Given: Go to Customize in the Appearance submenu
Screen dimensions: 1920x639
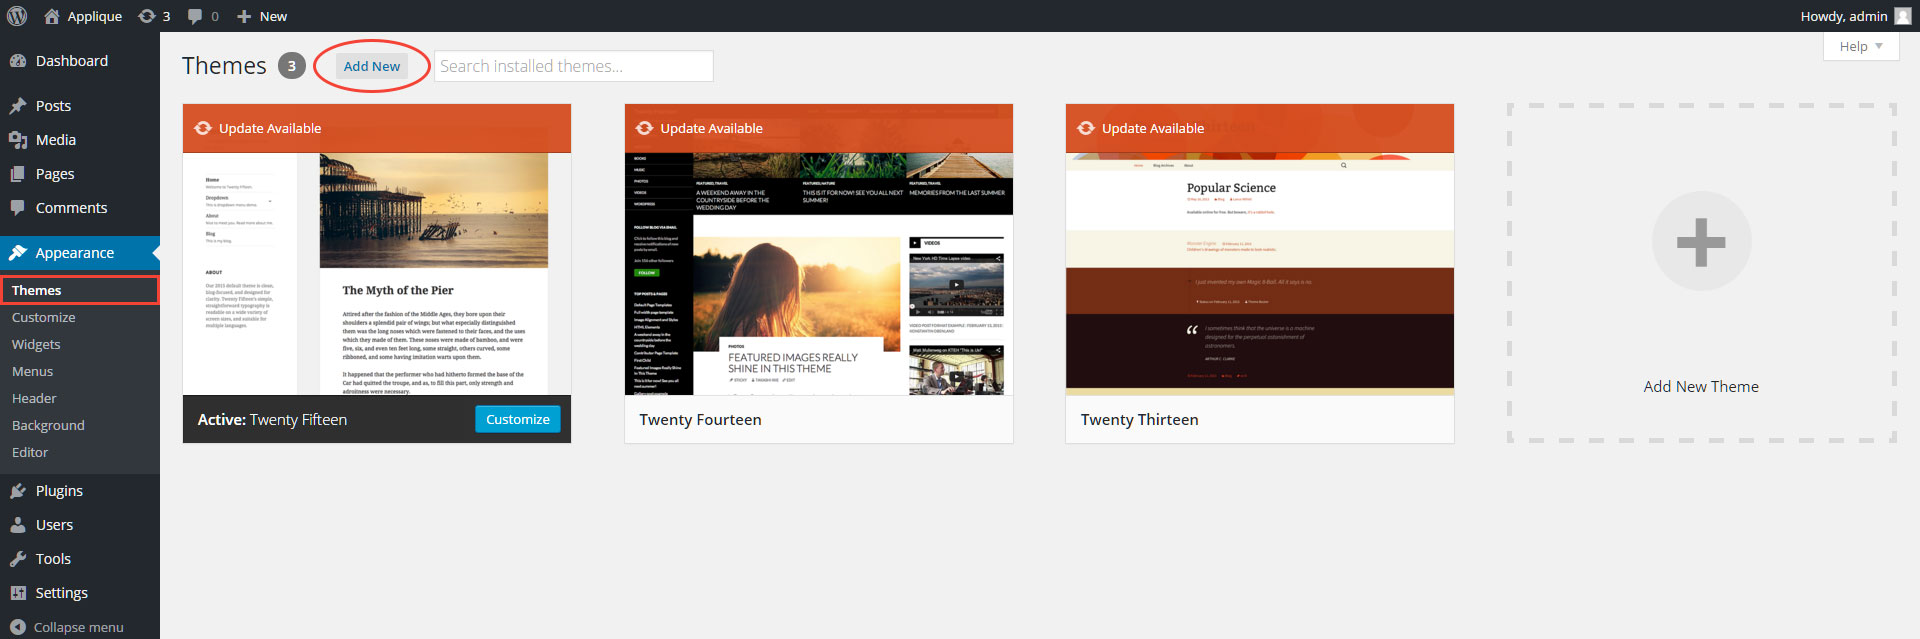Looking at the screenshot, I should (43, 317).
